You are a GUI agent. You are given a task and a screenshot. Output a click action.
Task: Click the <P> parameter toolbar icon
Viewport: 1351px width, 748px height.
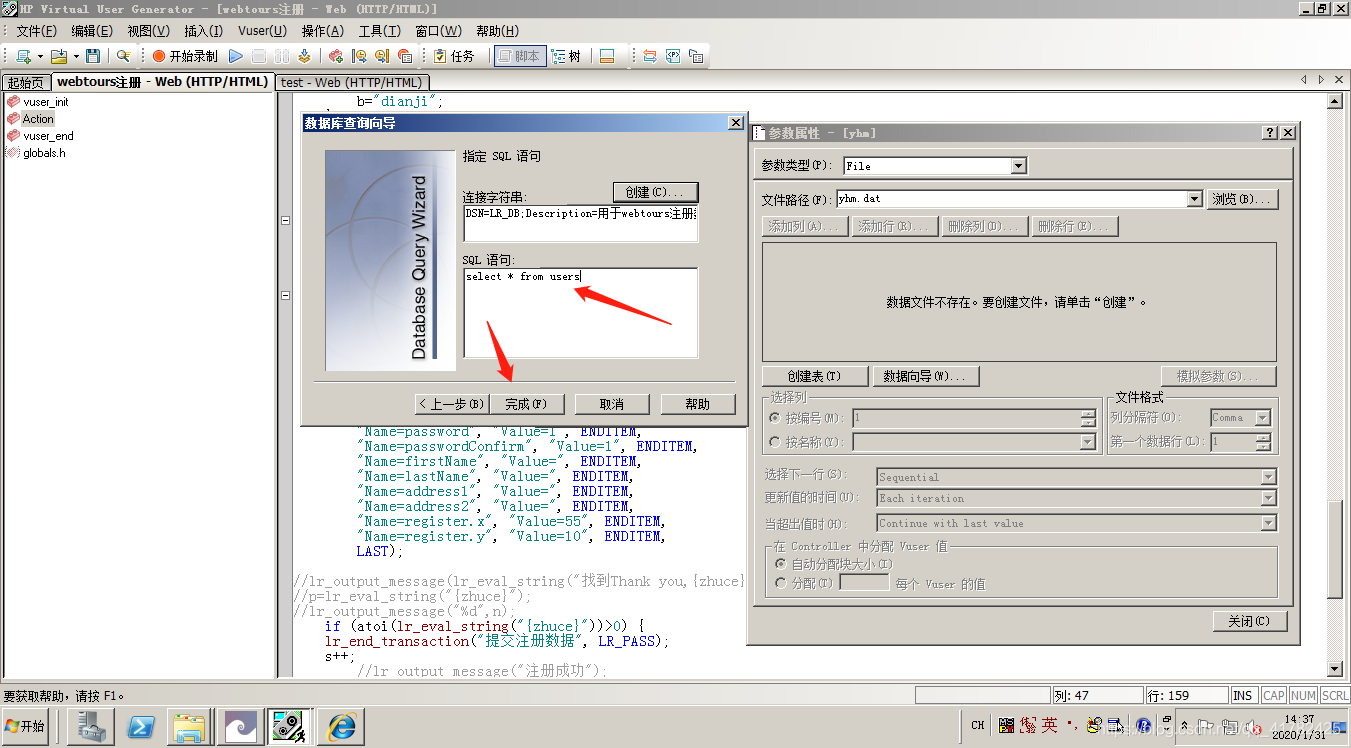pyautogui.click(x=673, y=56)
